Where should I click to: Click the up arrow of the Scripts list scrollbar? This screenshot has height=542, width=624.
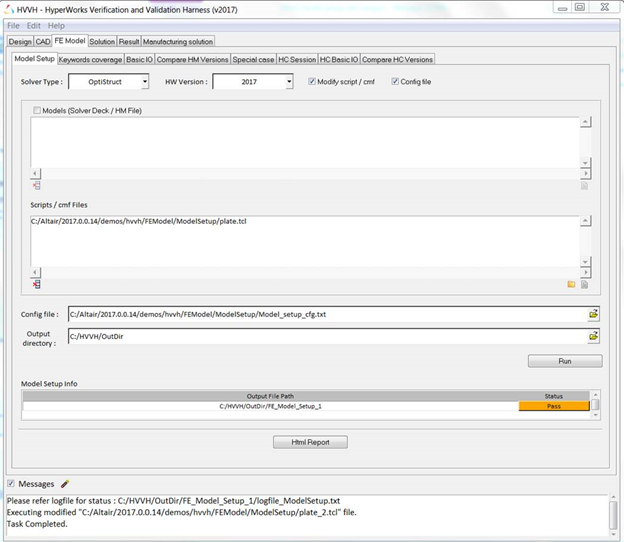[585, 221]
